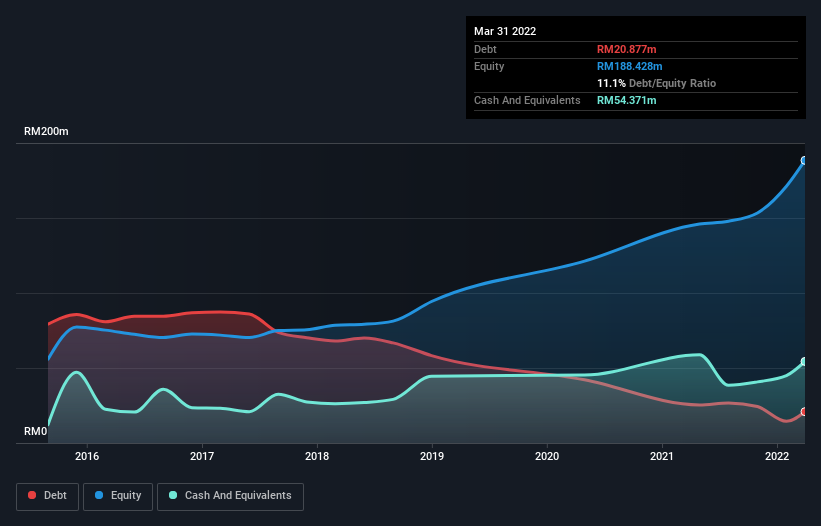Image resolution: width=821 pixels, height=526 pixels.
Task: Select the Equity endpoint marker for Mar 2022
Action: pos(804,161)
